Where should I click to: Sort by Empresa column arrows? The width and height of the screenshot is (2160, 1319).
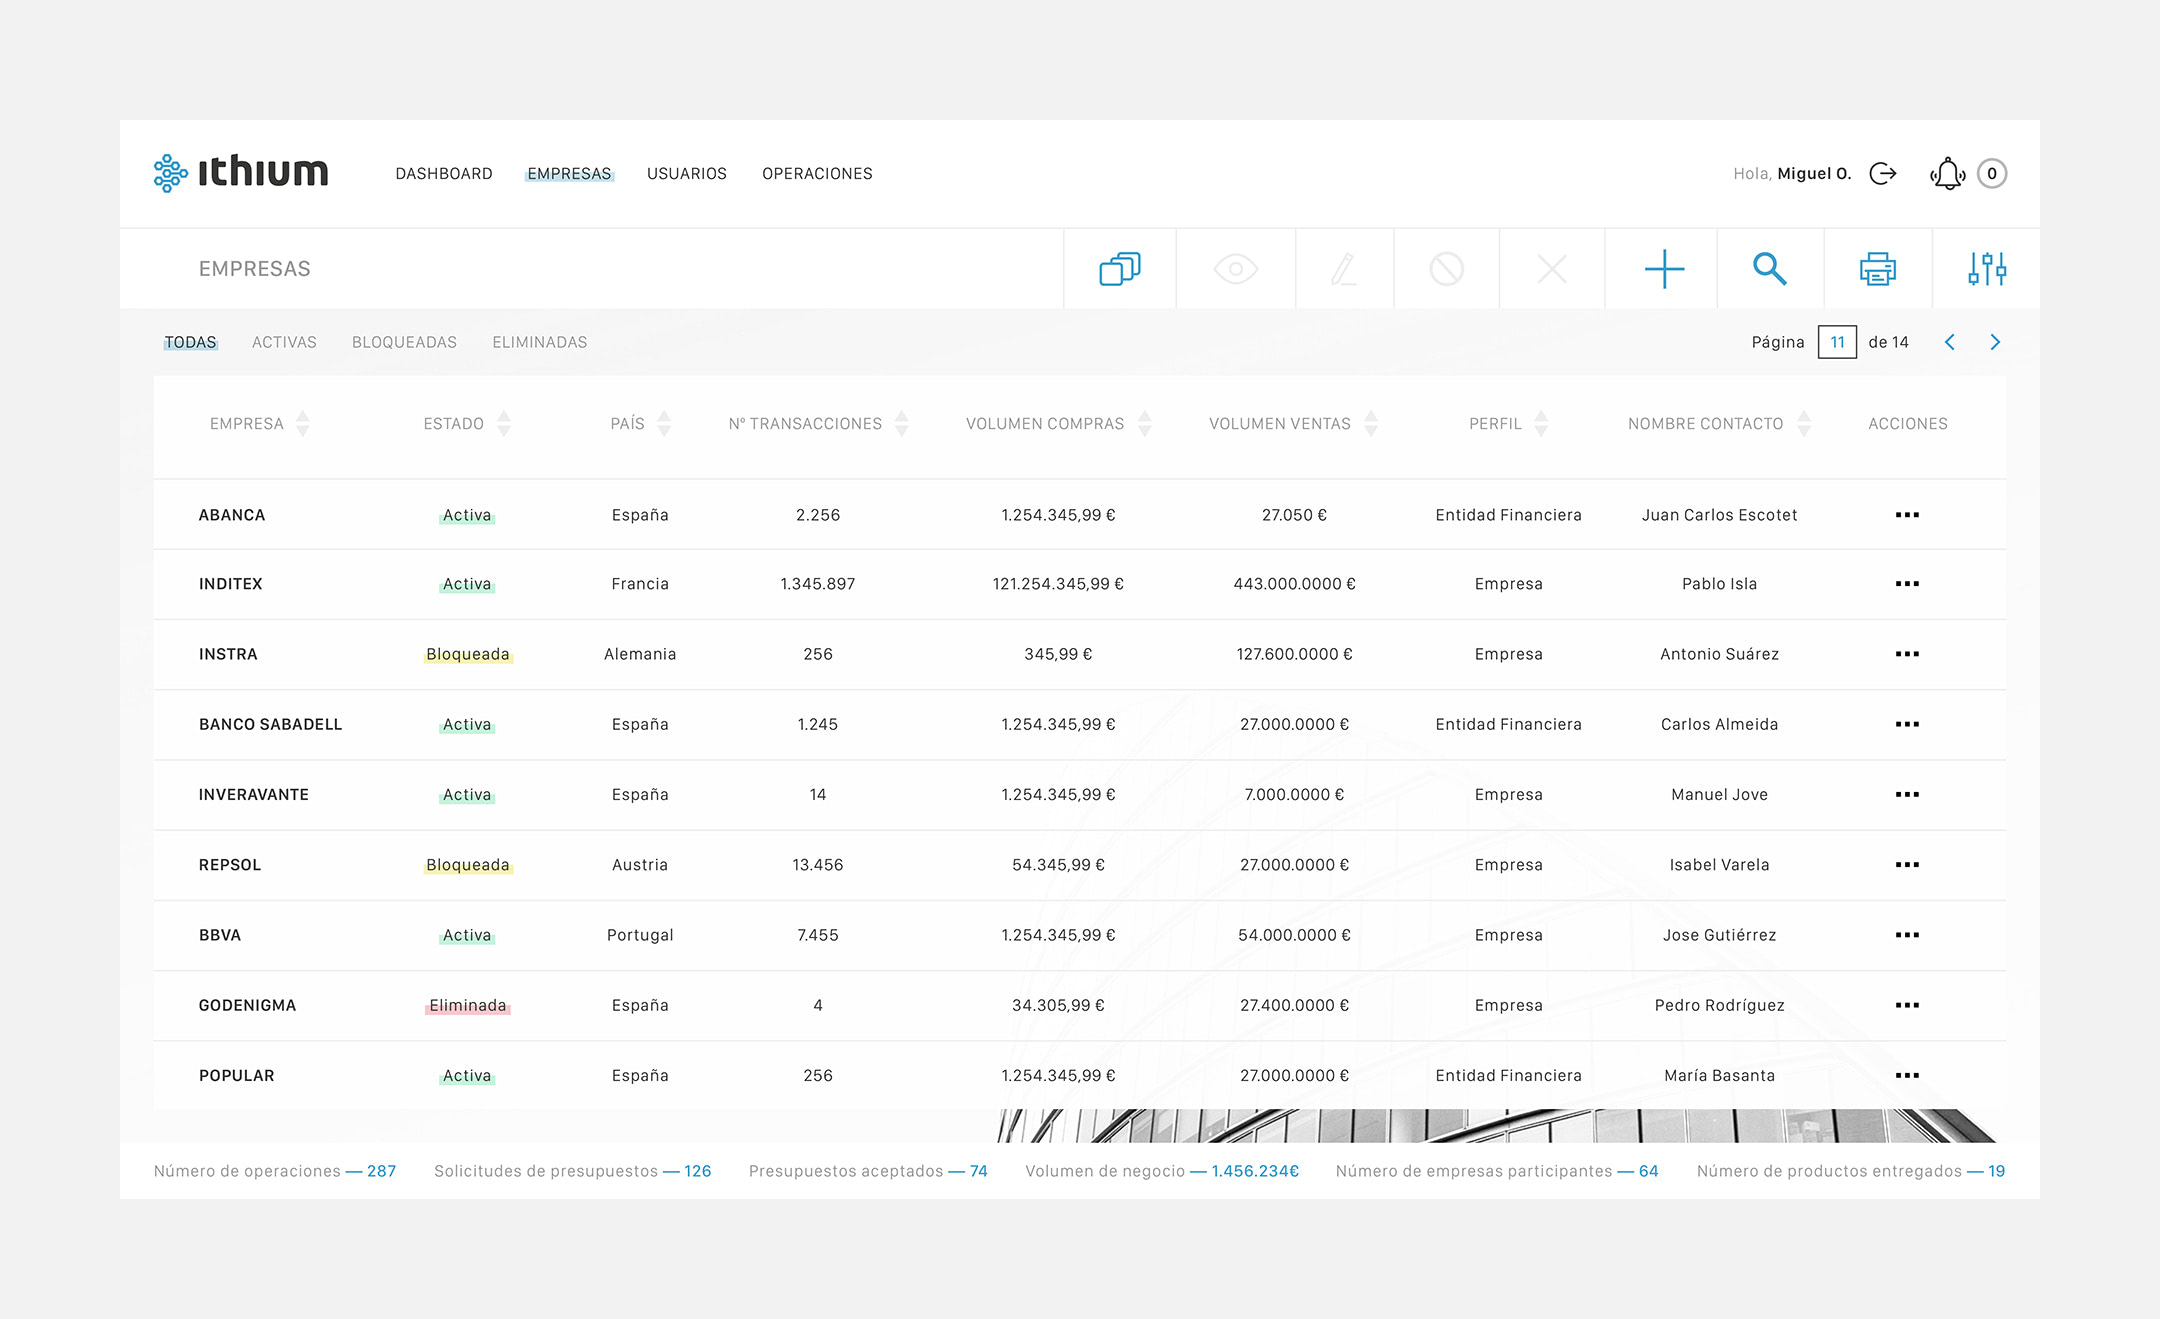(303, 424)
